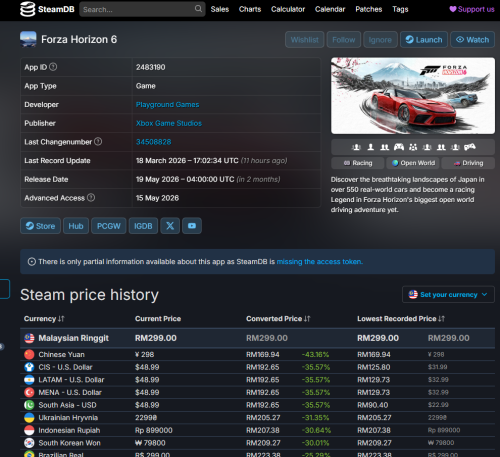Open the Xbox Game Studios publisher link
The height and width of the screenshot is (457, 500).
[x=169, y=123]
